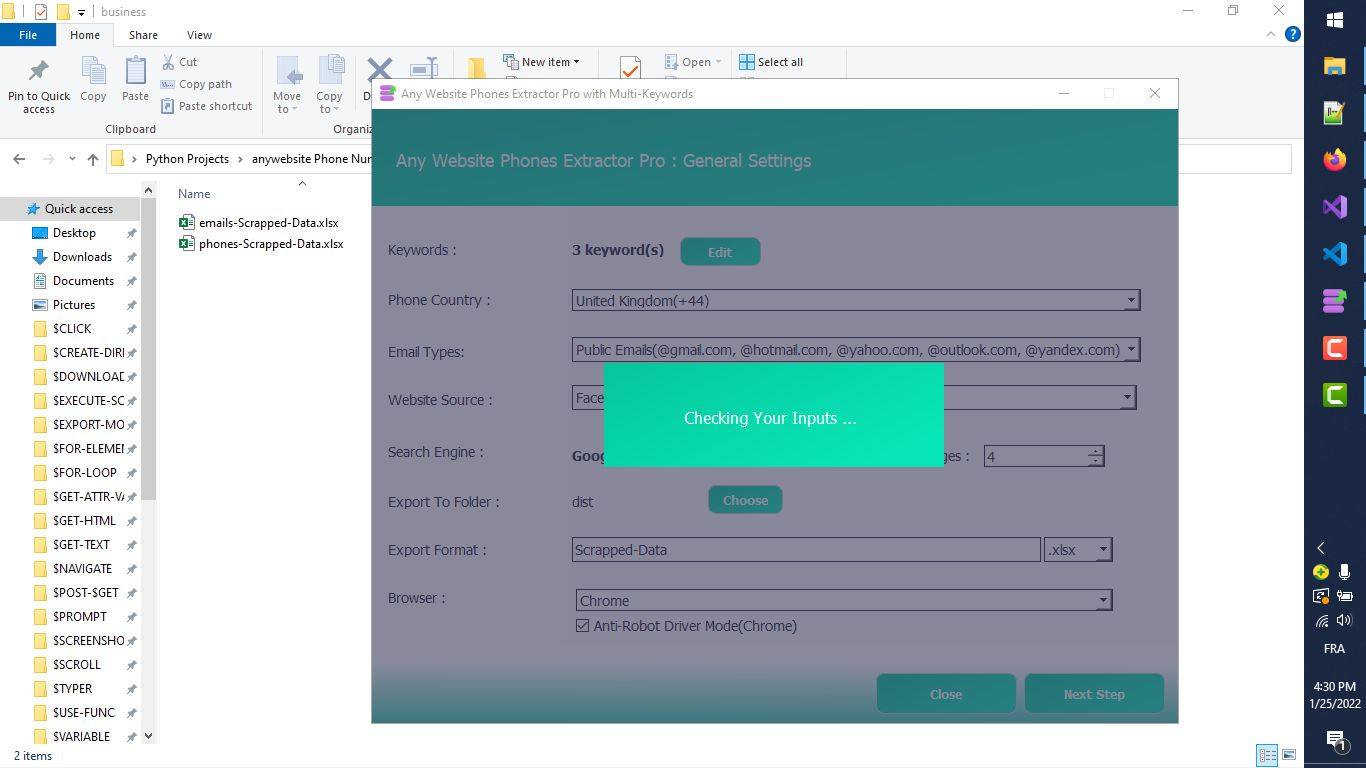1366x768 pixels.
Task: Open the Browser Chrome dropdown
Action: pyautogui.click(x=844, y=601)
